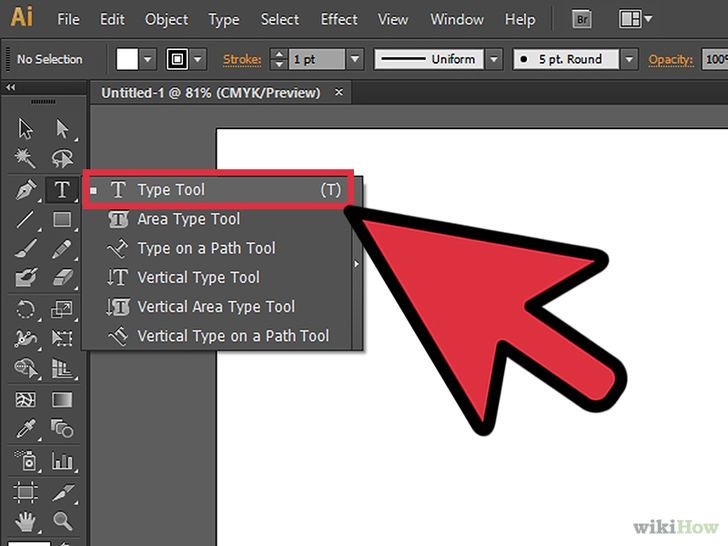The width and height of the screenshot is (728, 546).
Task: Open Adobe Bridge with Br icon
Action: pyautogui.click(x=581, y=20)
